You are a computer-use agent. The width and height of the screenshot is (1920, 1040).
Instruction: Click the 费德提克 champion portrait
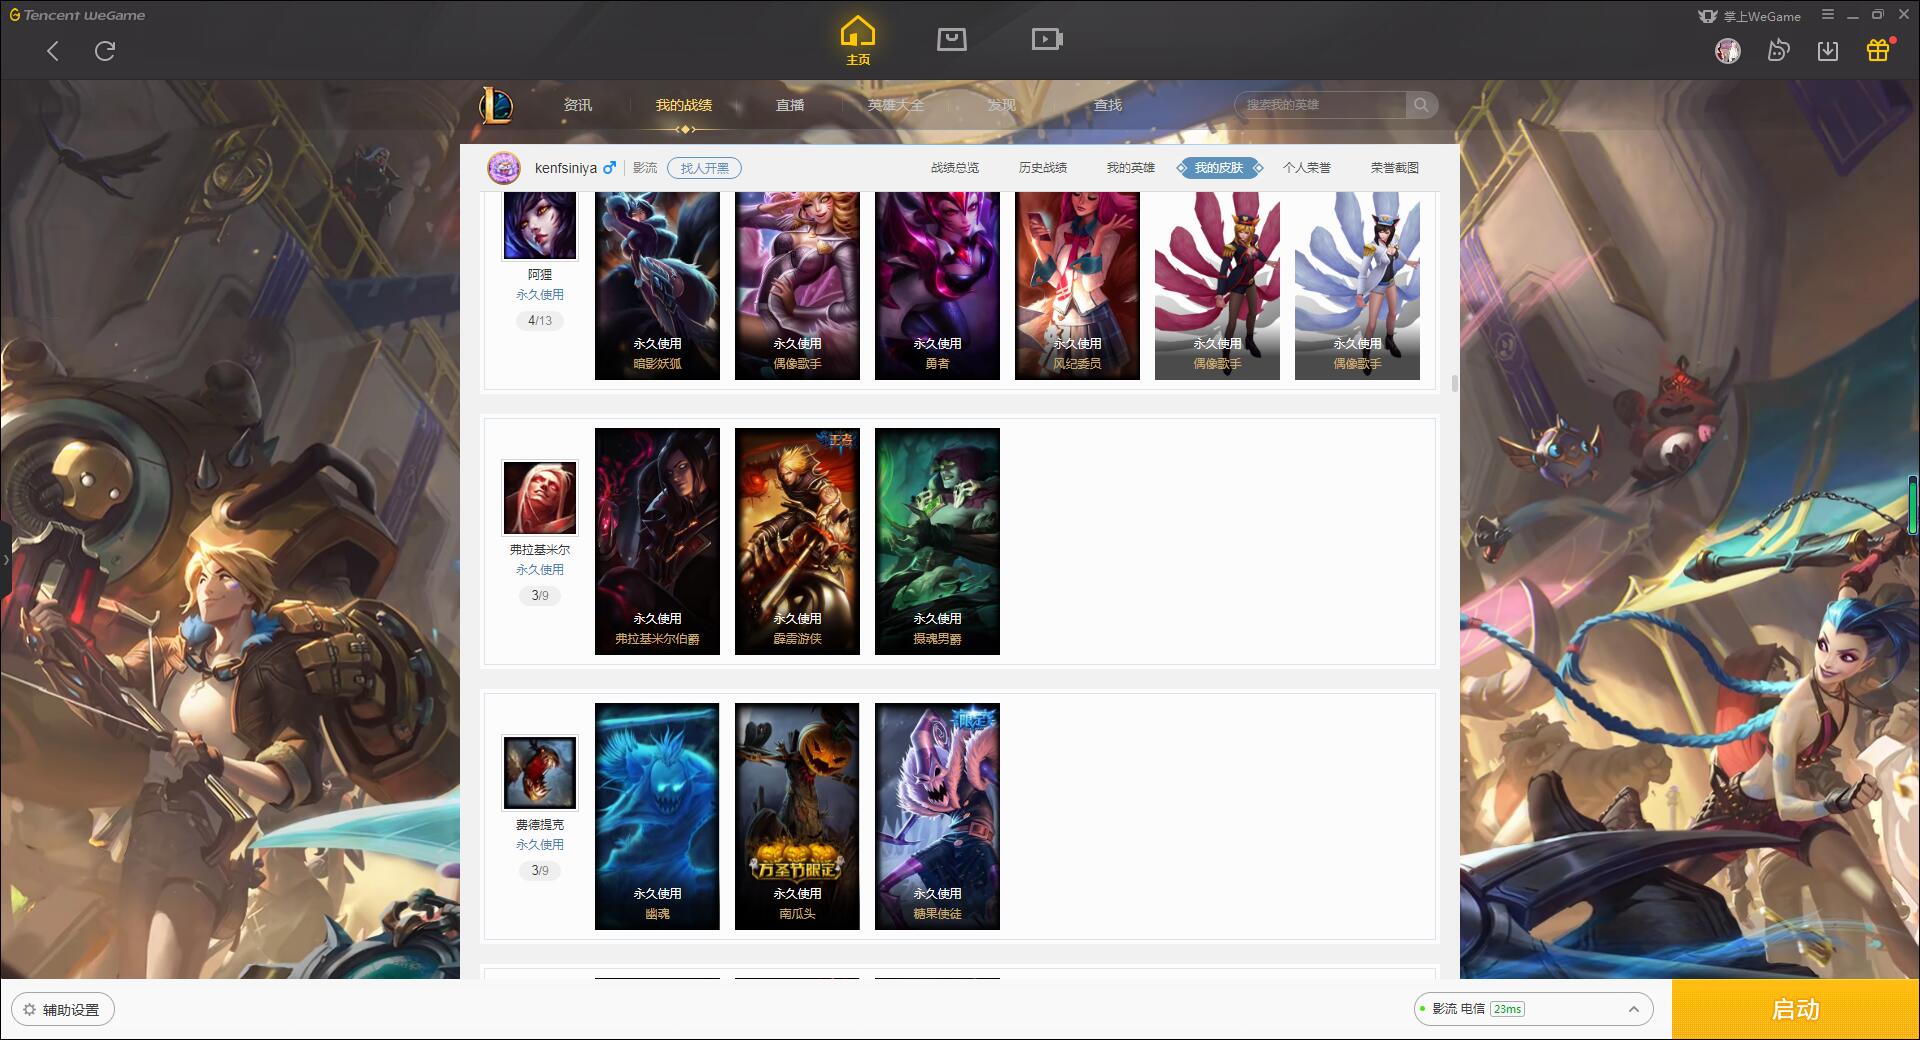point(540,773)
